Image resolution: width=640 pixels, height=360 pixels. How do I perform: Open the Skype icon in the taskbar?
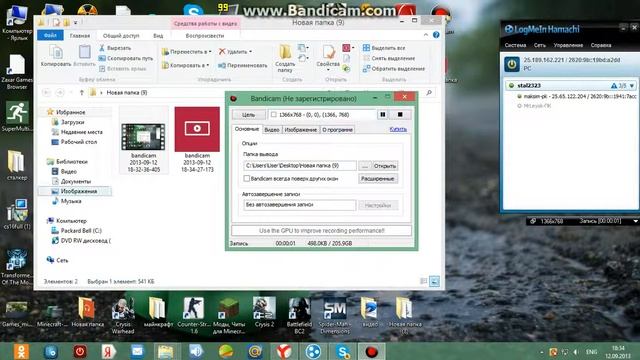click(x=342, y=351)
